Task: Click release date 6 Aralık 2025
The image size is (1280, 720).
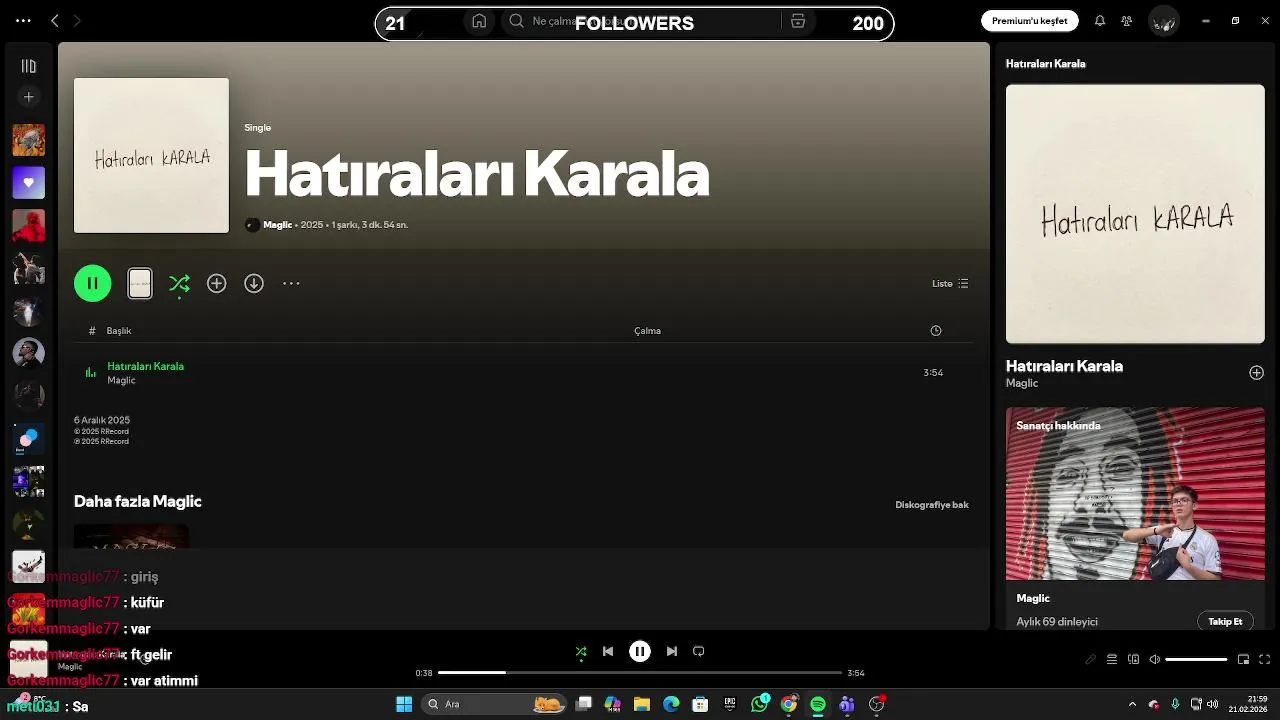Action: pos(102,420)
